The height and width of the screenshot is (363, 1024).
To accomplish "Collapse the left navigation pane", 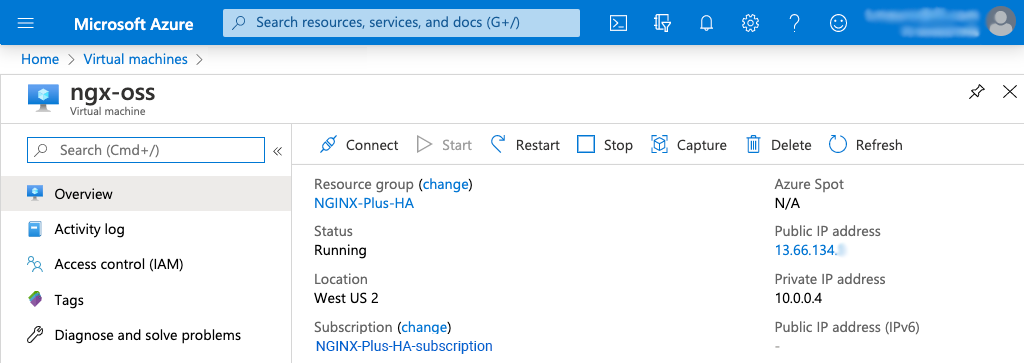I will point(278,151).
